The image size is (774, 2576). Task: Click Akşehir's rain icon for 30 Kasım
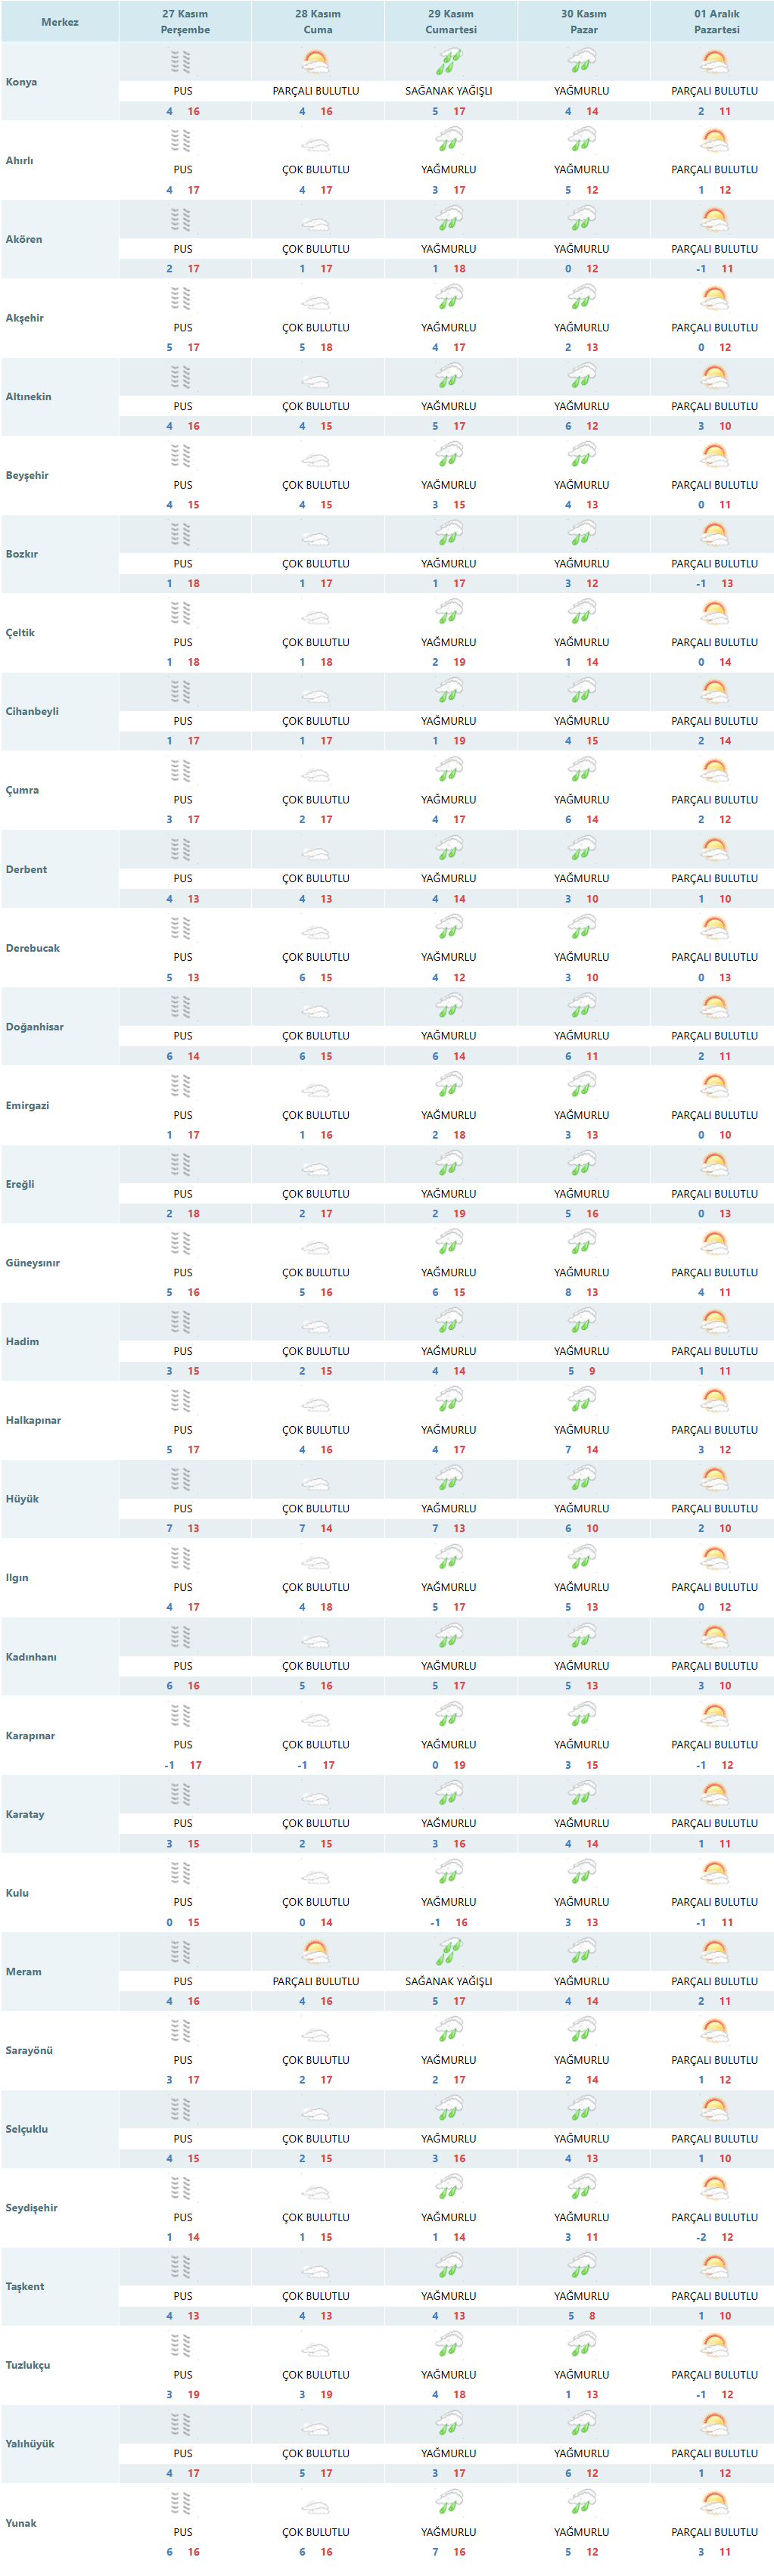click(581, 299)
